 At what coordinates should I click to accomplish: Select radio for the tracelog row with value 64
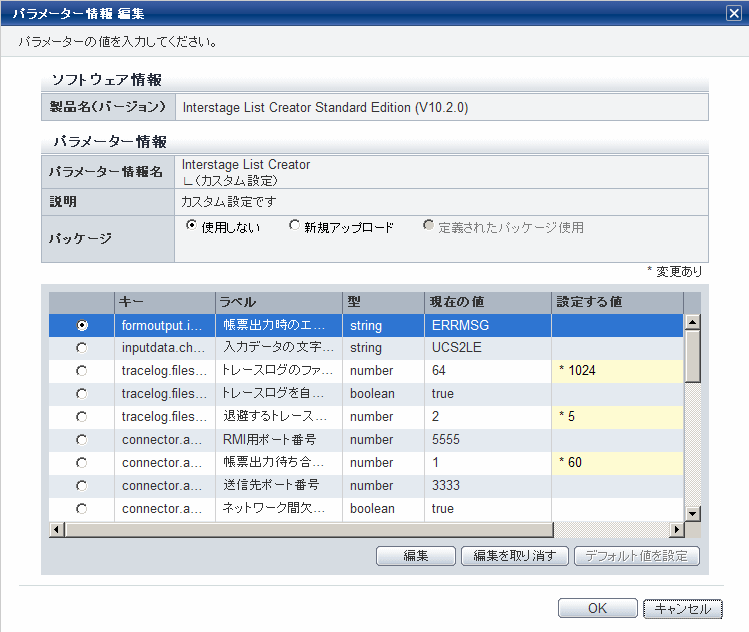(x=82, y=371)
